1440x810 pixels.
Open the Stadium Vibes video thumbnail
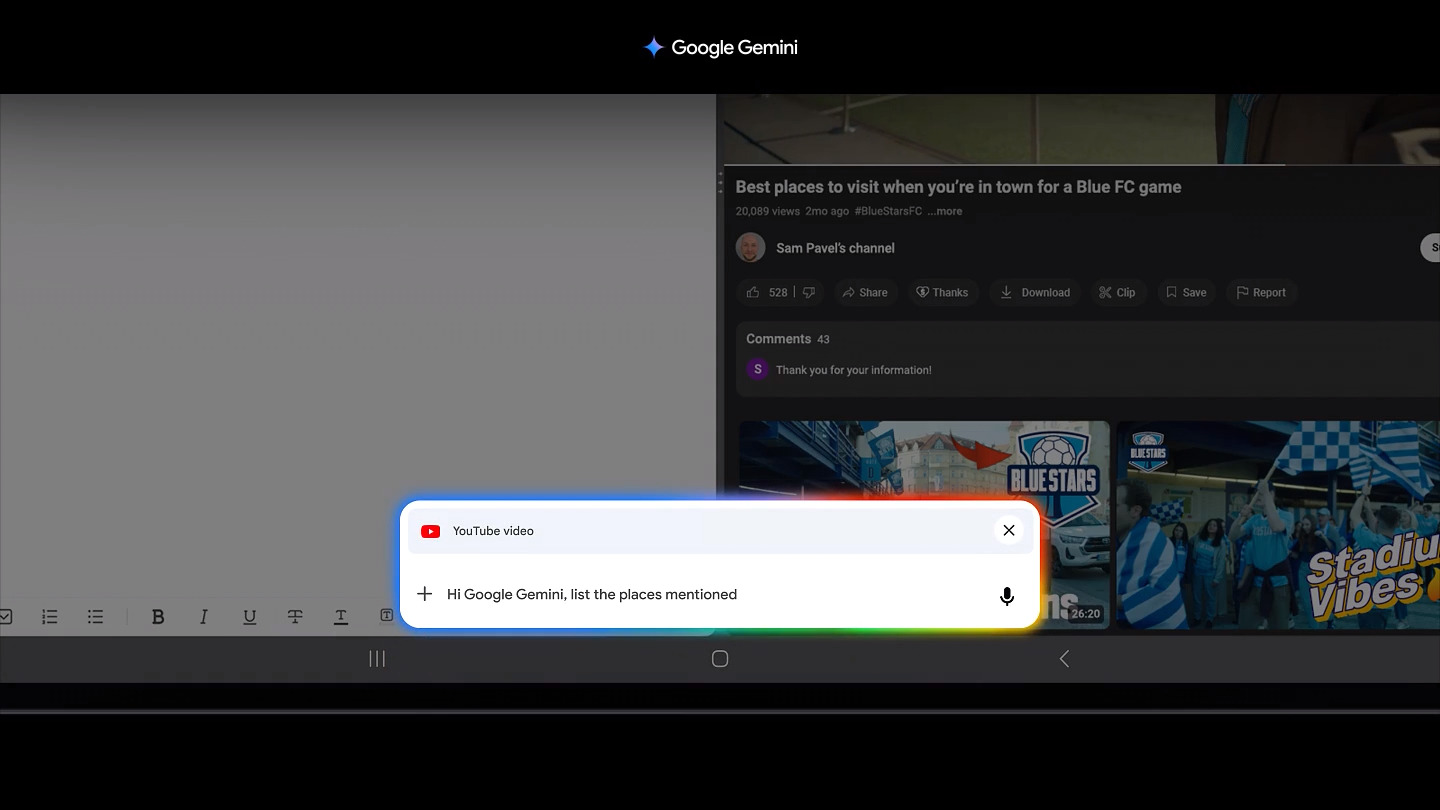1277,525
